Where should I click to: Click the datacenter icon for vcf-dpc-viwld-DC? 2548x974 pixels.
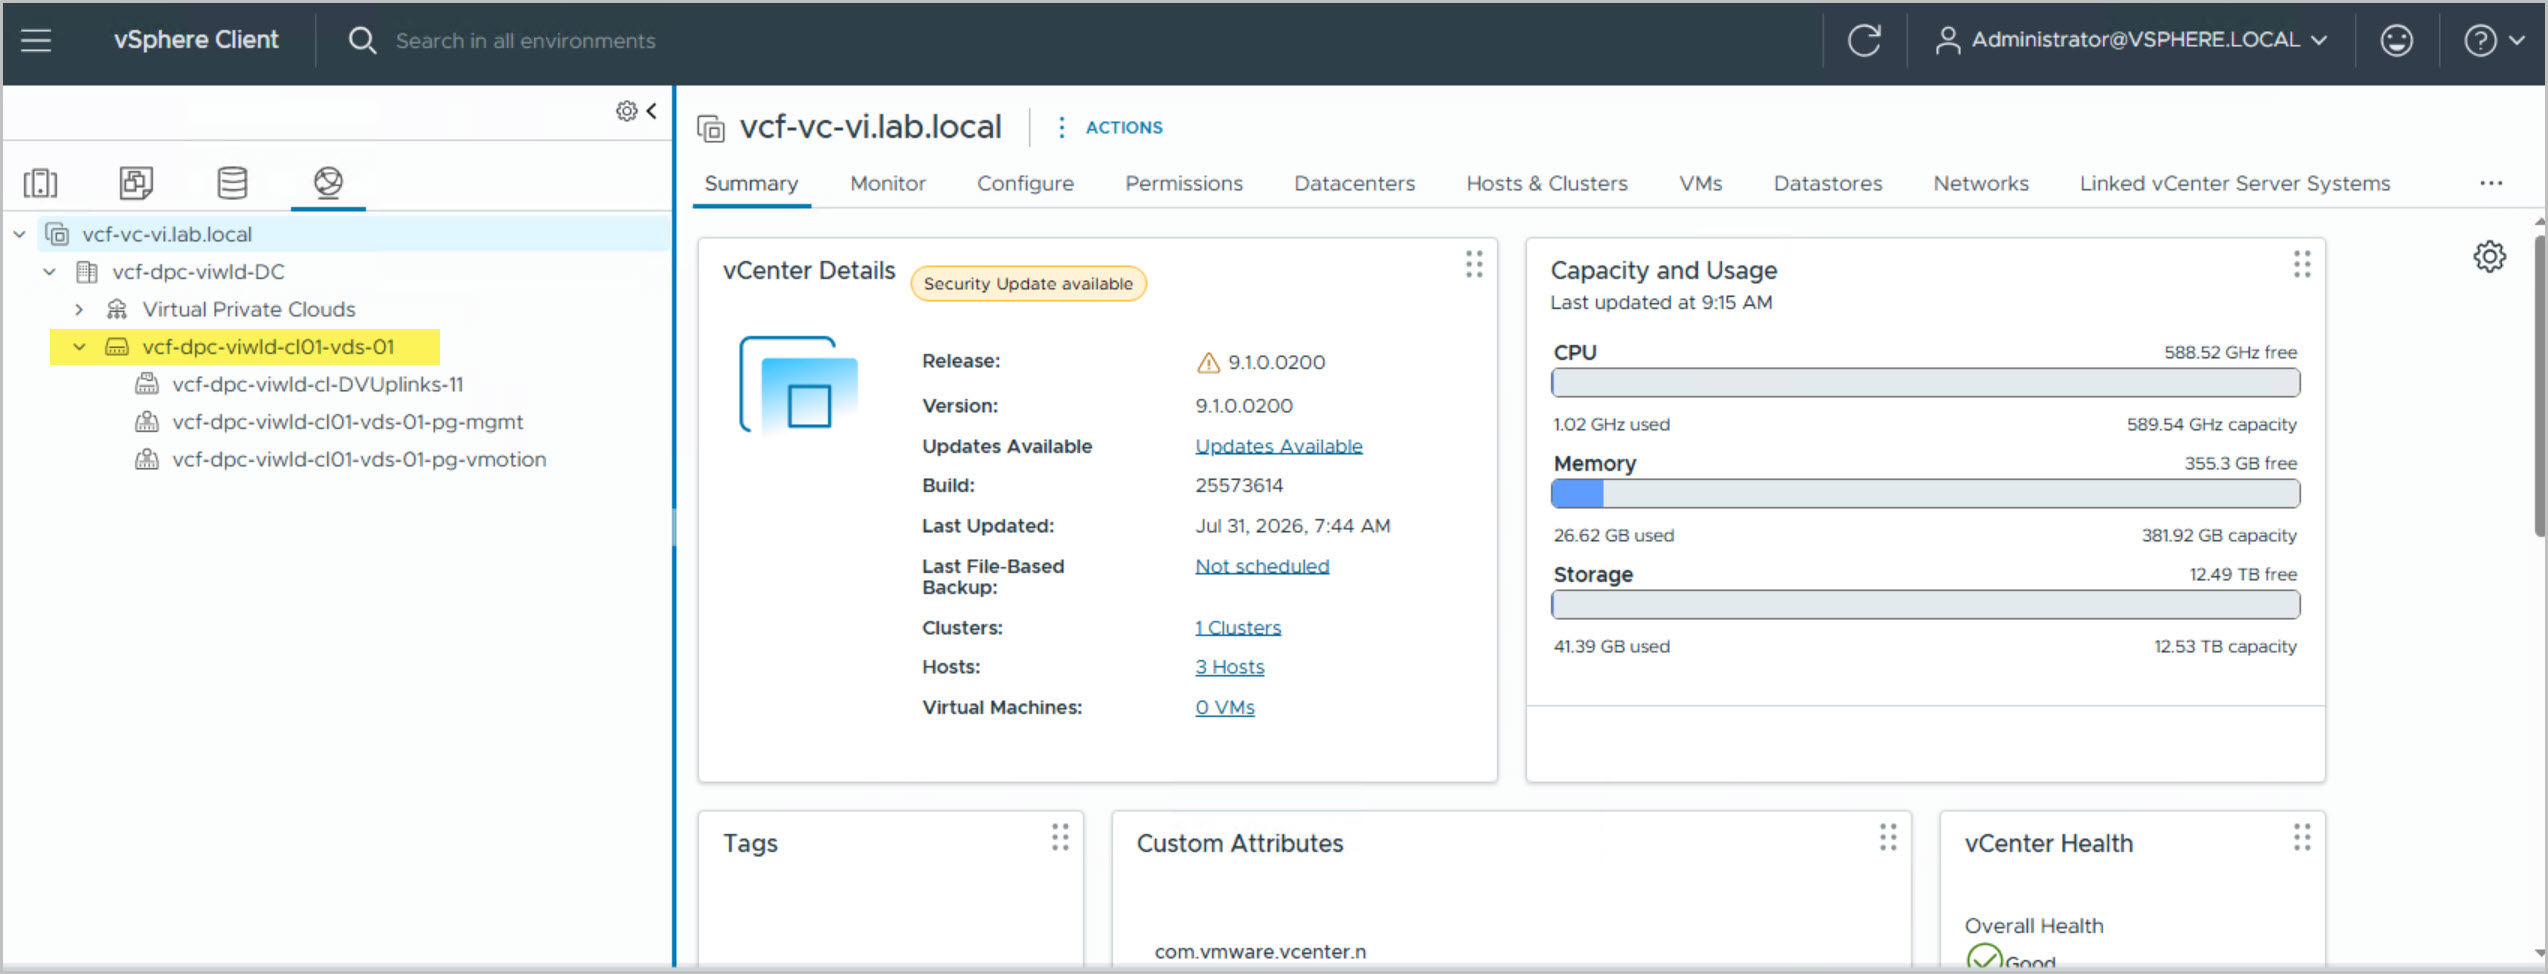(x=87, y=272)
